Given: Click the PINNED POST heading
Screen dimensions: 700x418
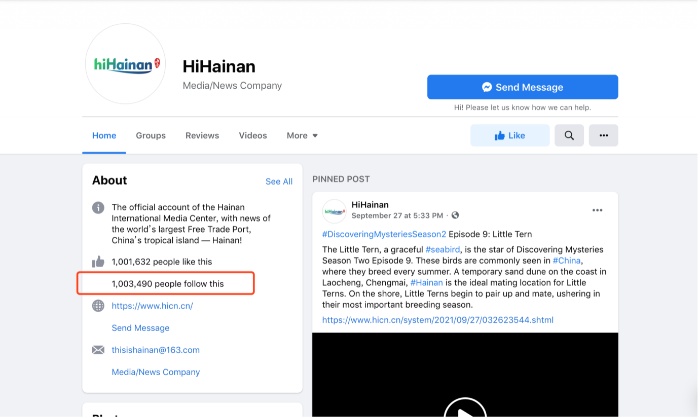Looking at the screenshot, I should [x=341, y=179].
